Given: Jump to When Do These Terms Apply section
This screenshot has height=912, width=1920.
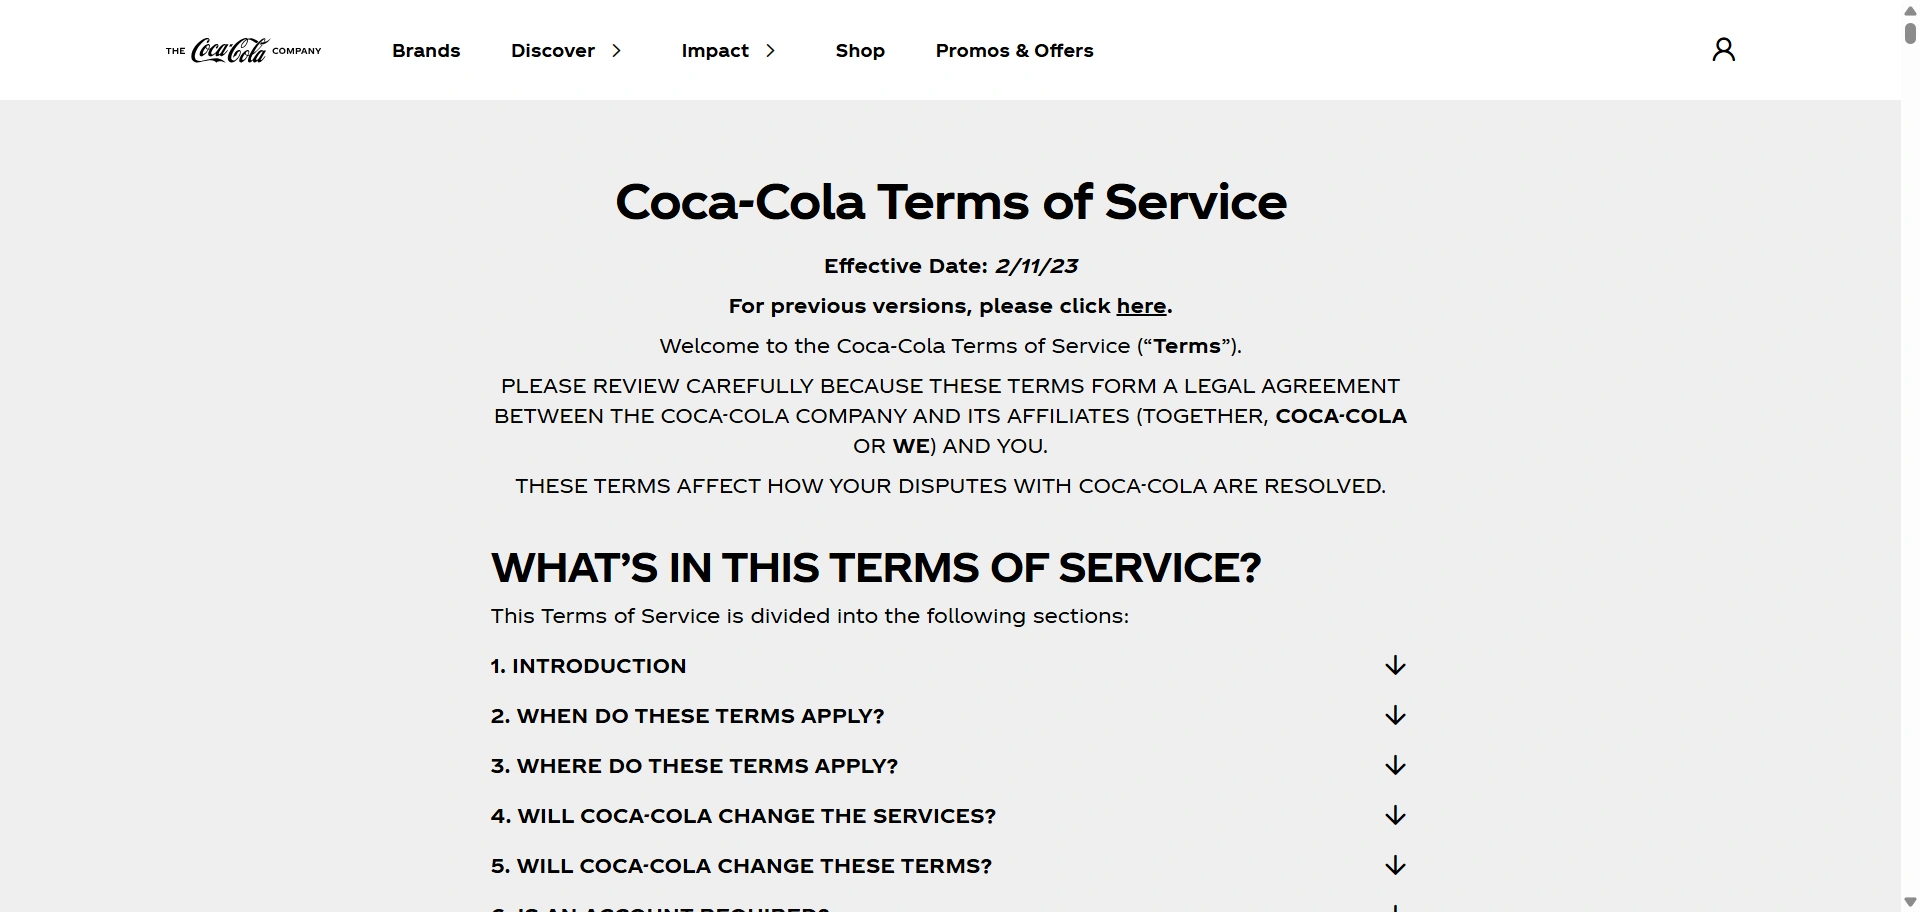Looking at the screenshot, I should click(x=687, y=716).
